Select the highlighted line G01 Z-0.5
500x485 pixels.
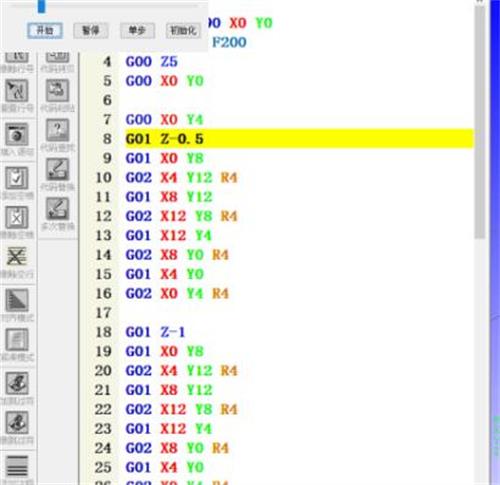click(299, 139)
